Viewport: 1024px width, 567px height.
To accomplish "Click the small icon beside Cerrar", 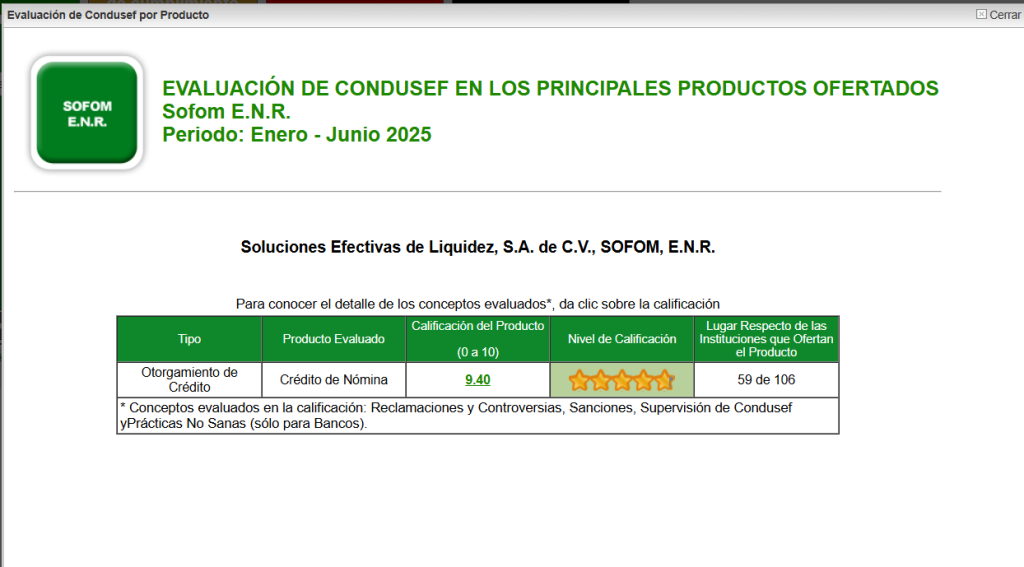I will [x=981, y=15].
